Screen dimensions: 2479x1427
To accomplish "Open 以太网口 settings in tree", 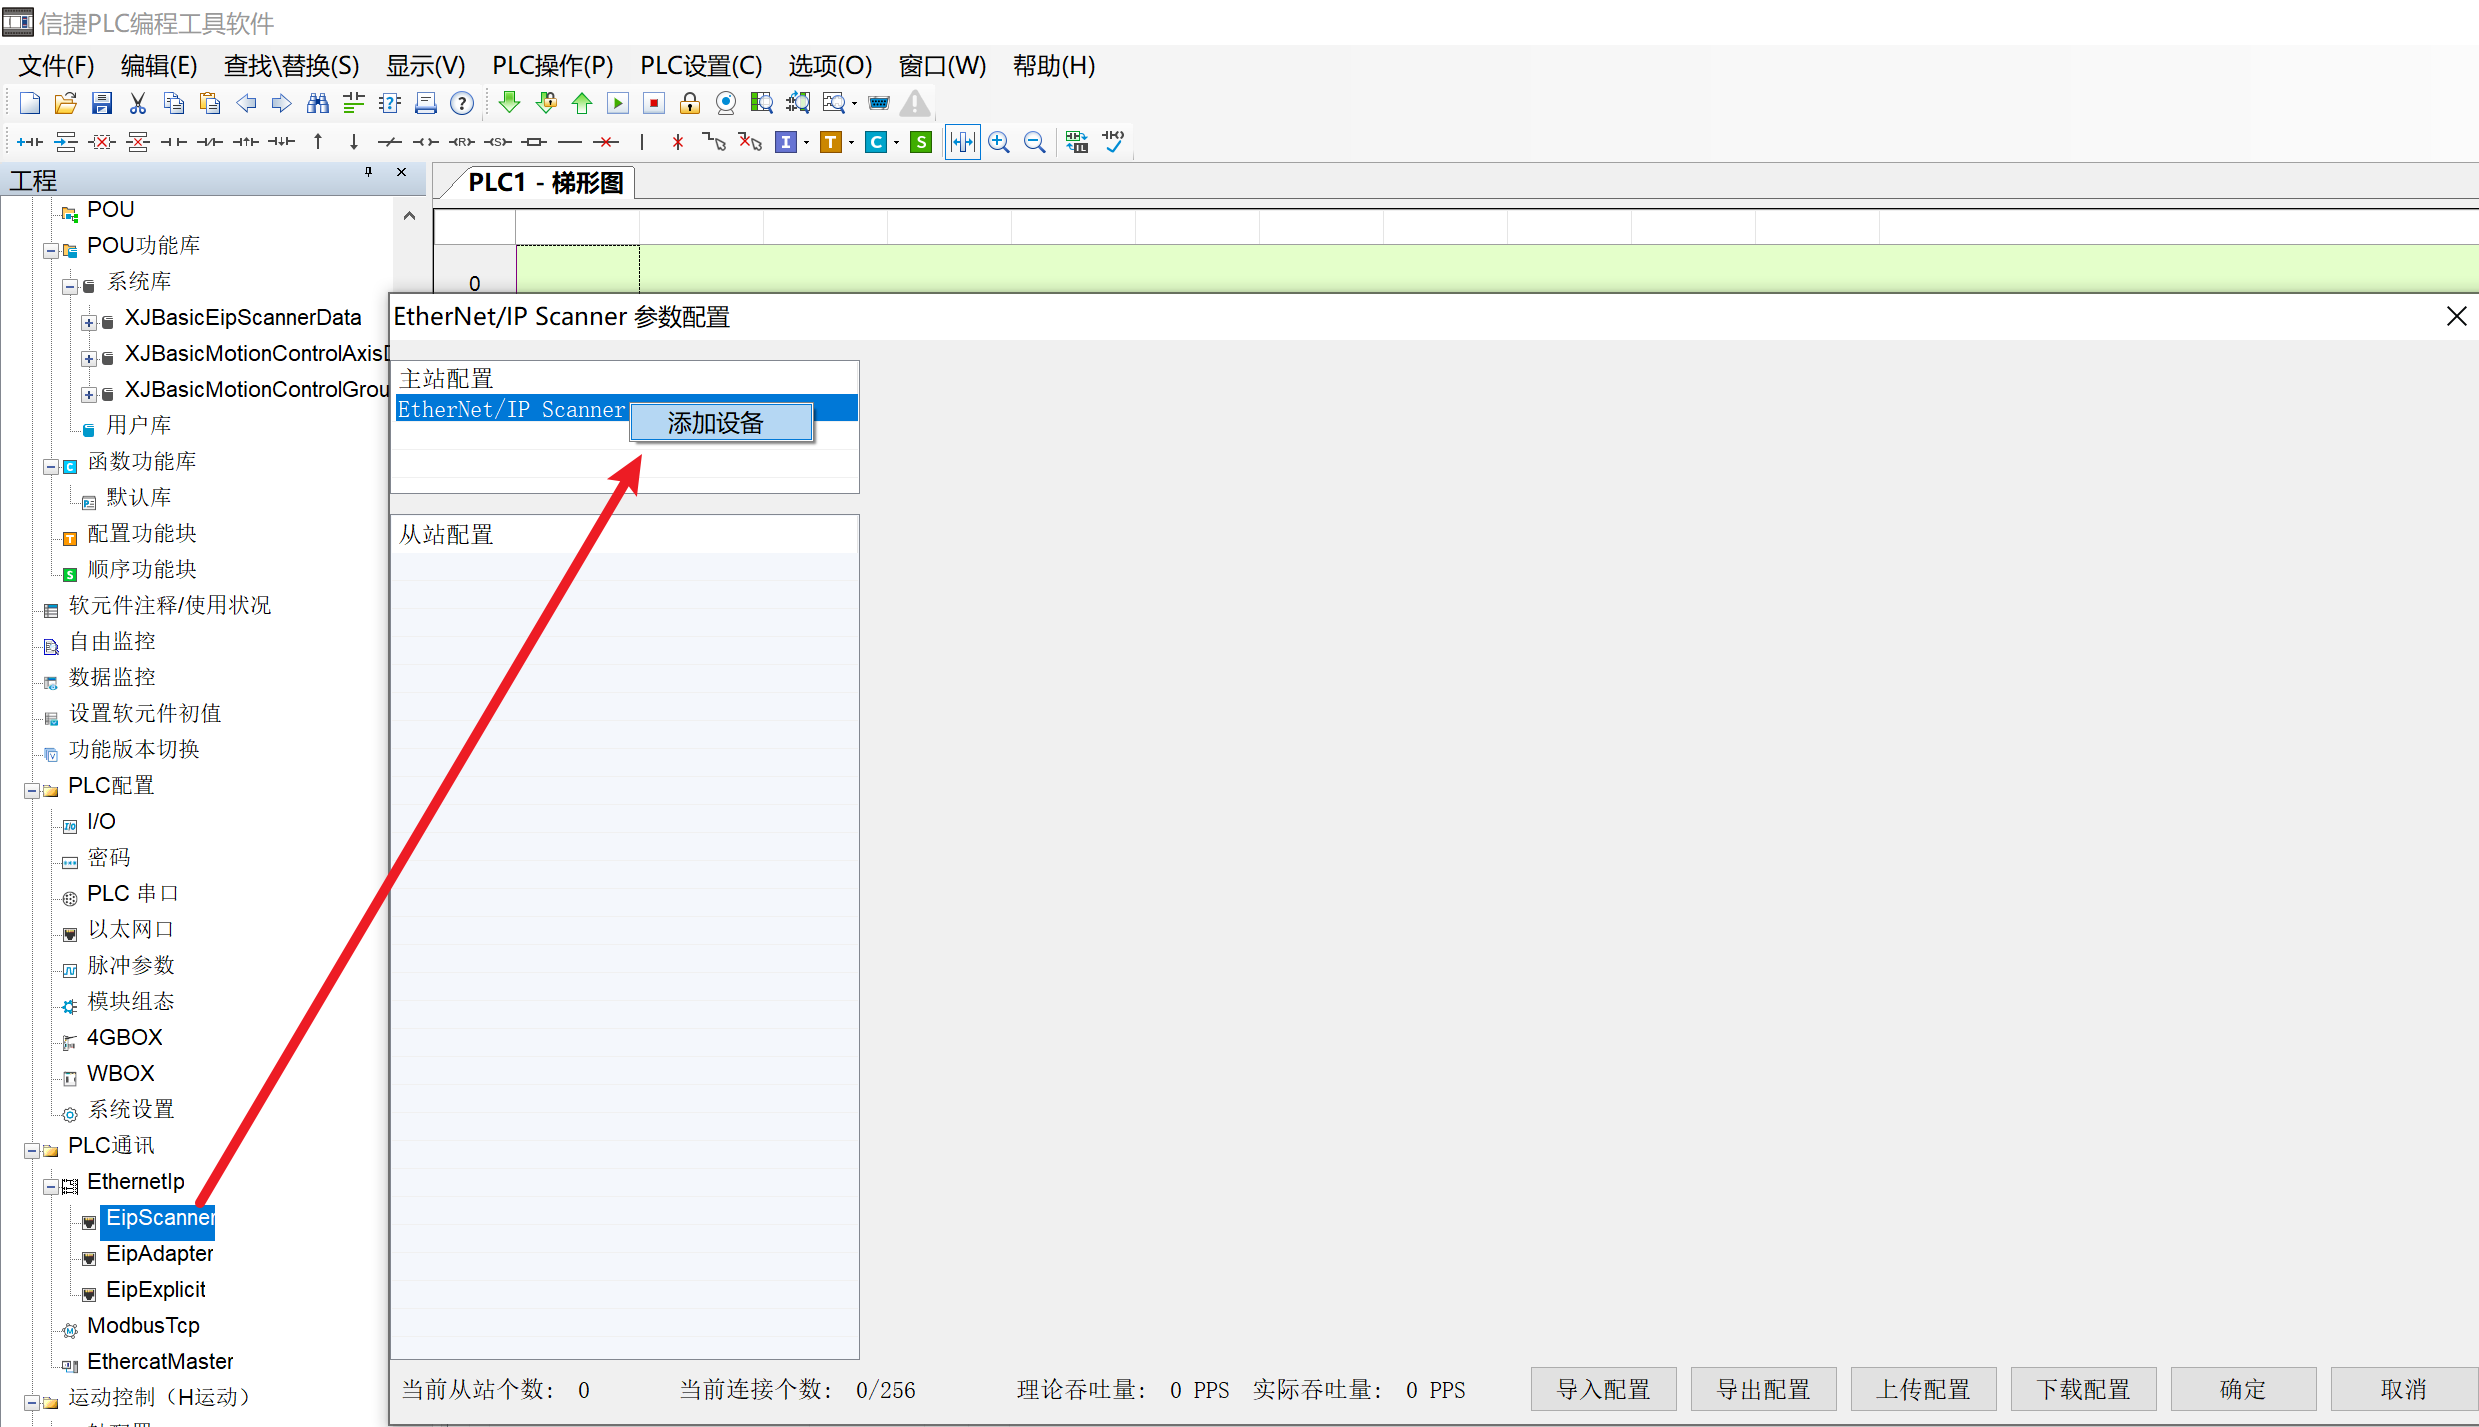I will point(131,930).
